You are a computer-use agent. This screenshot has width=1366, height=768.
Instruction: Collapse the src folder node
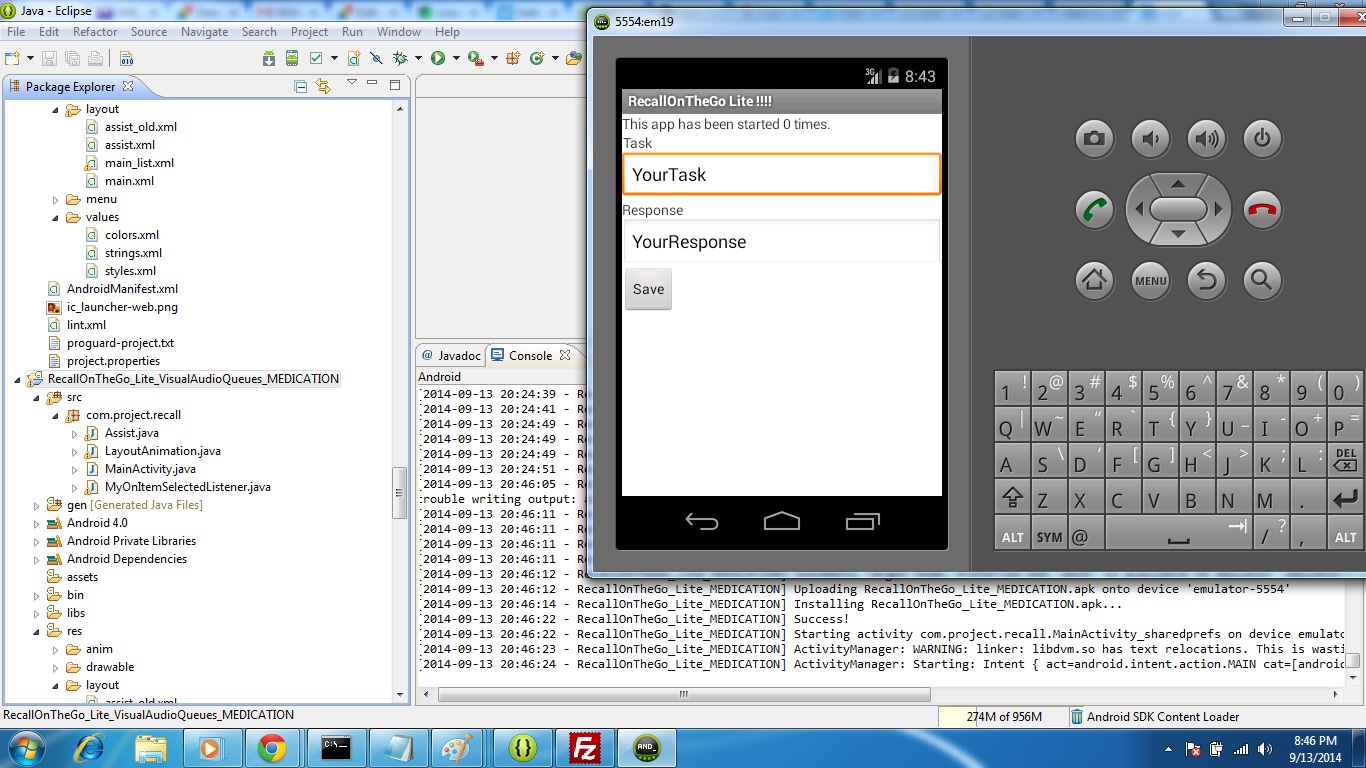37,397
